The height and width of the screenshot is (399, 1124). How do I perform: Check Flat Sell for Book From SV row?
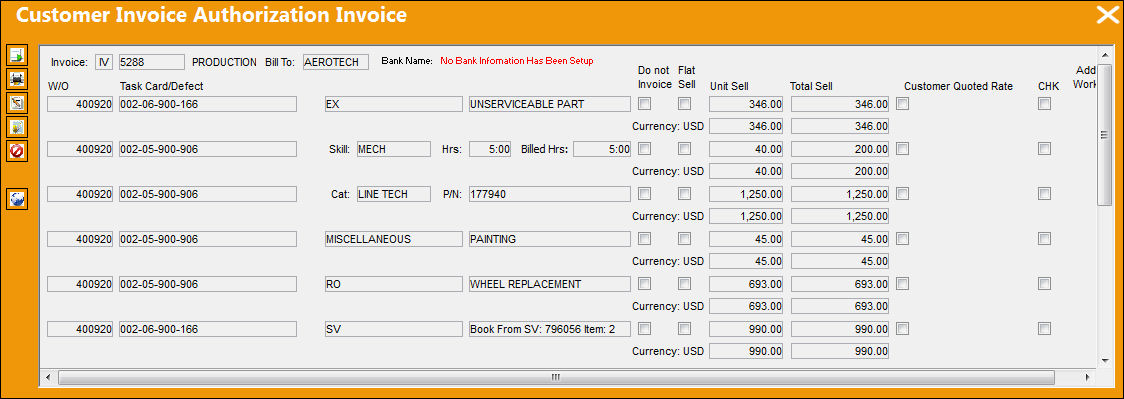(685, 329)
